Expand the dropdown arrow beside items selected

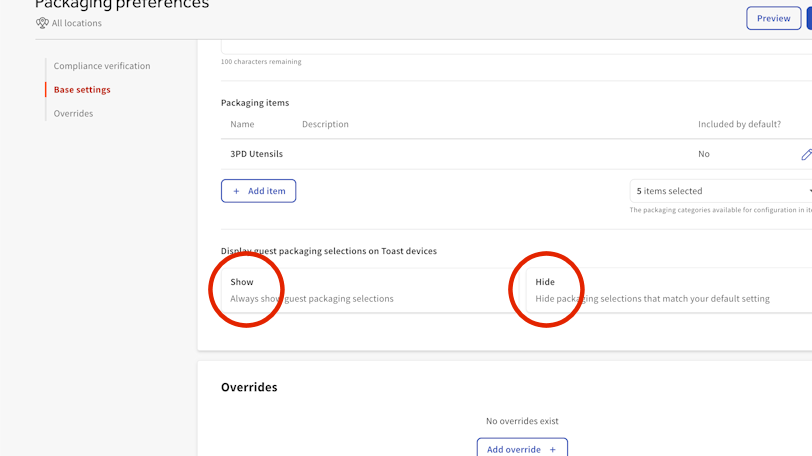(808, 191)
